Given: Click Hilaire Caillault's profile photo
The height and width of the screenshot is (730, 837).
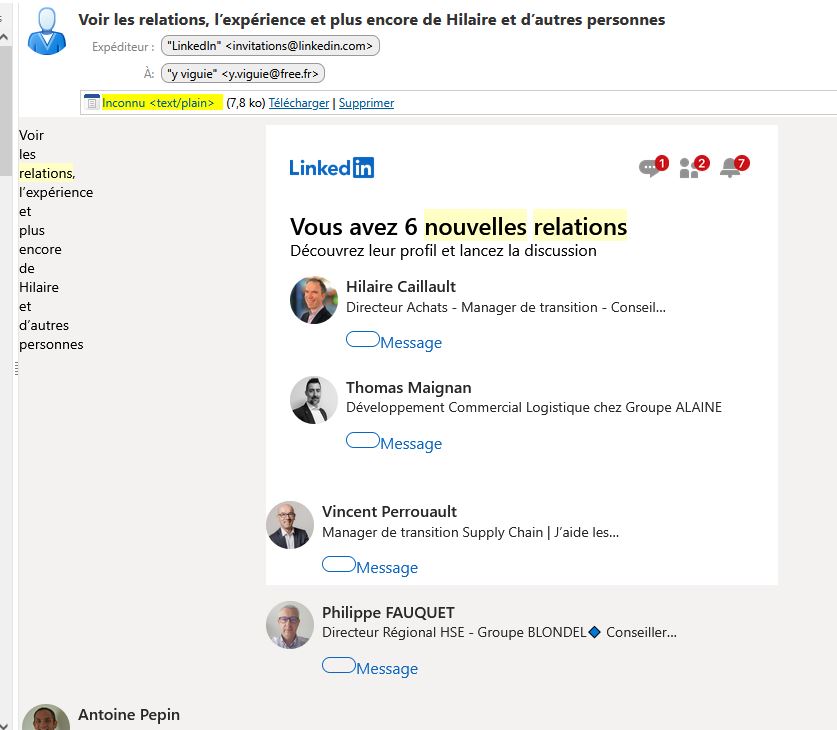Looking at the screenshot, I should click(x=314, y=300).
